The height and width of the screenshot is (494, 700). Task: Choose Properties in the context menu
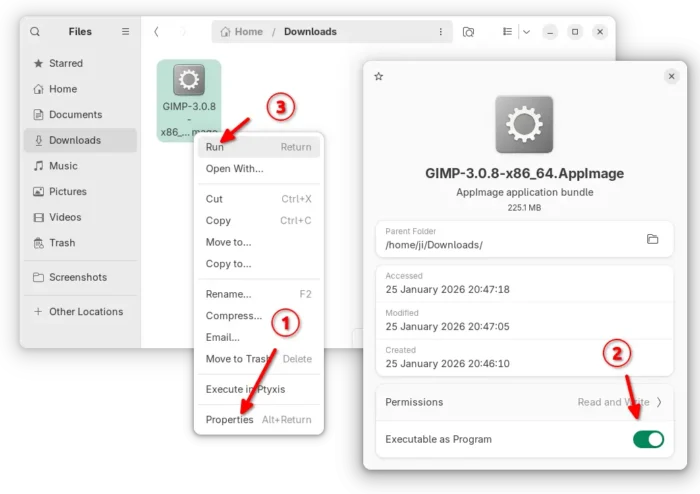coord(229,420)
